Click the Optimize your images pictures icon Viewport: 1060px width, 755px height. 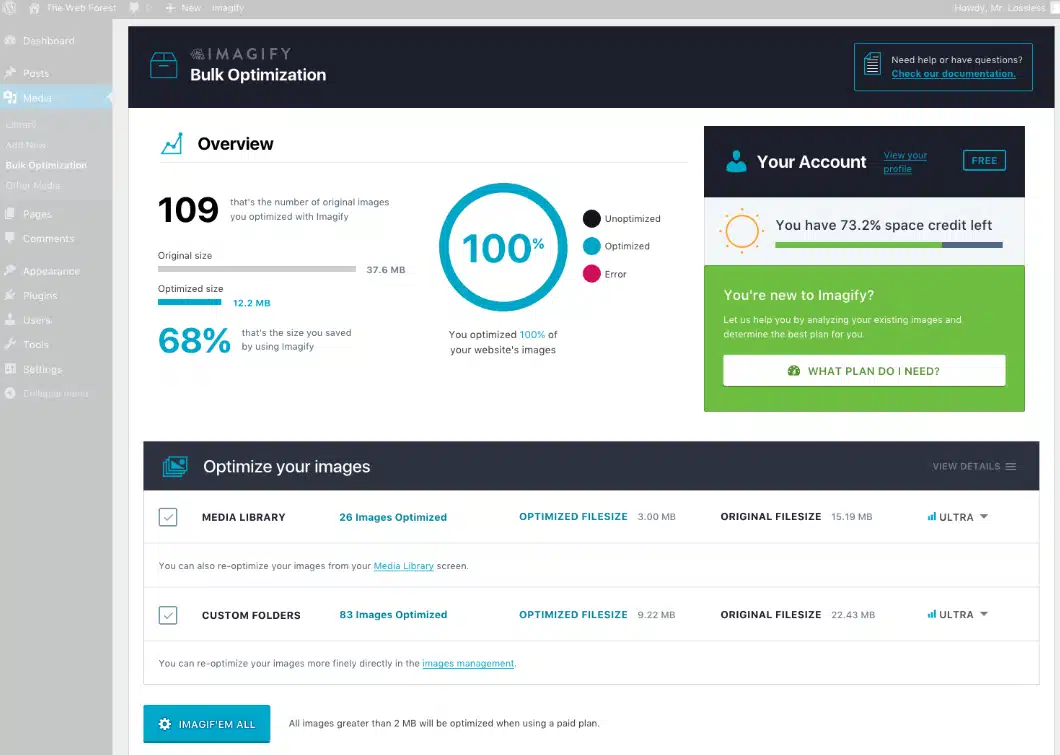tap(175, 466)
